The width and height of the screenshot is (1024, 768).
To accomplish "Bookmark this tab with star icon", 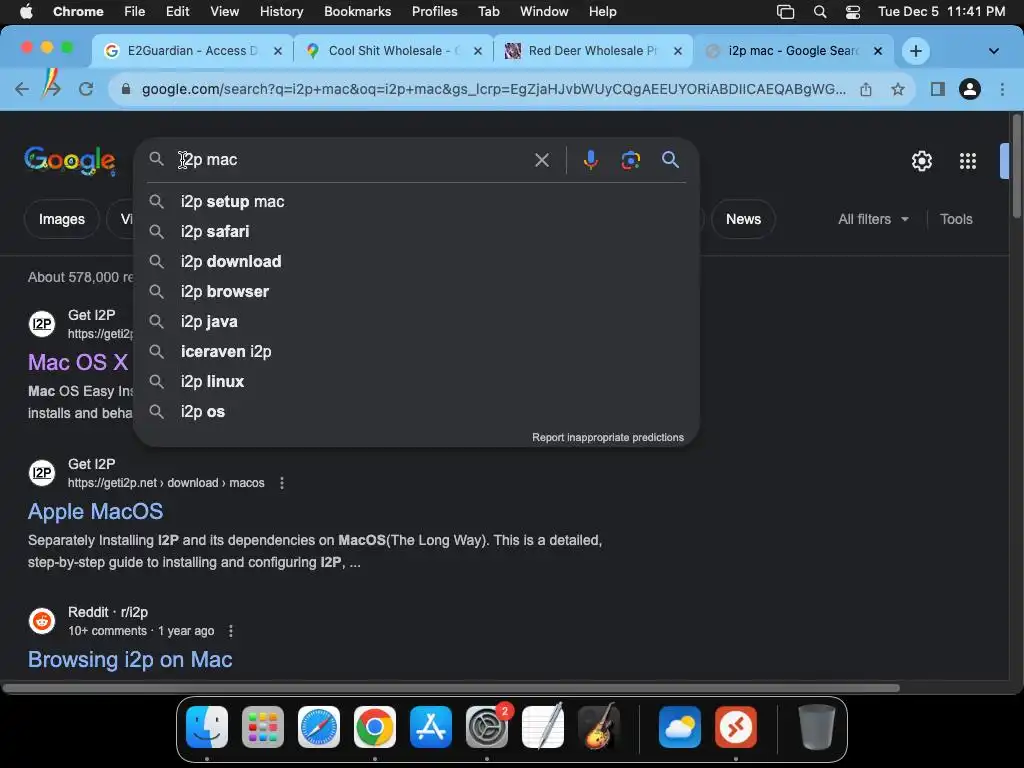I will coord(898,89).
